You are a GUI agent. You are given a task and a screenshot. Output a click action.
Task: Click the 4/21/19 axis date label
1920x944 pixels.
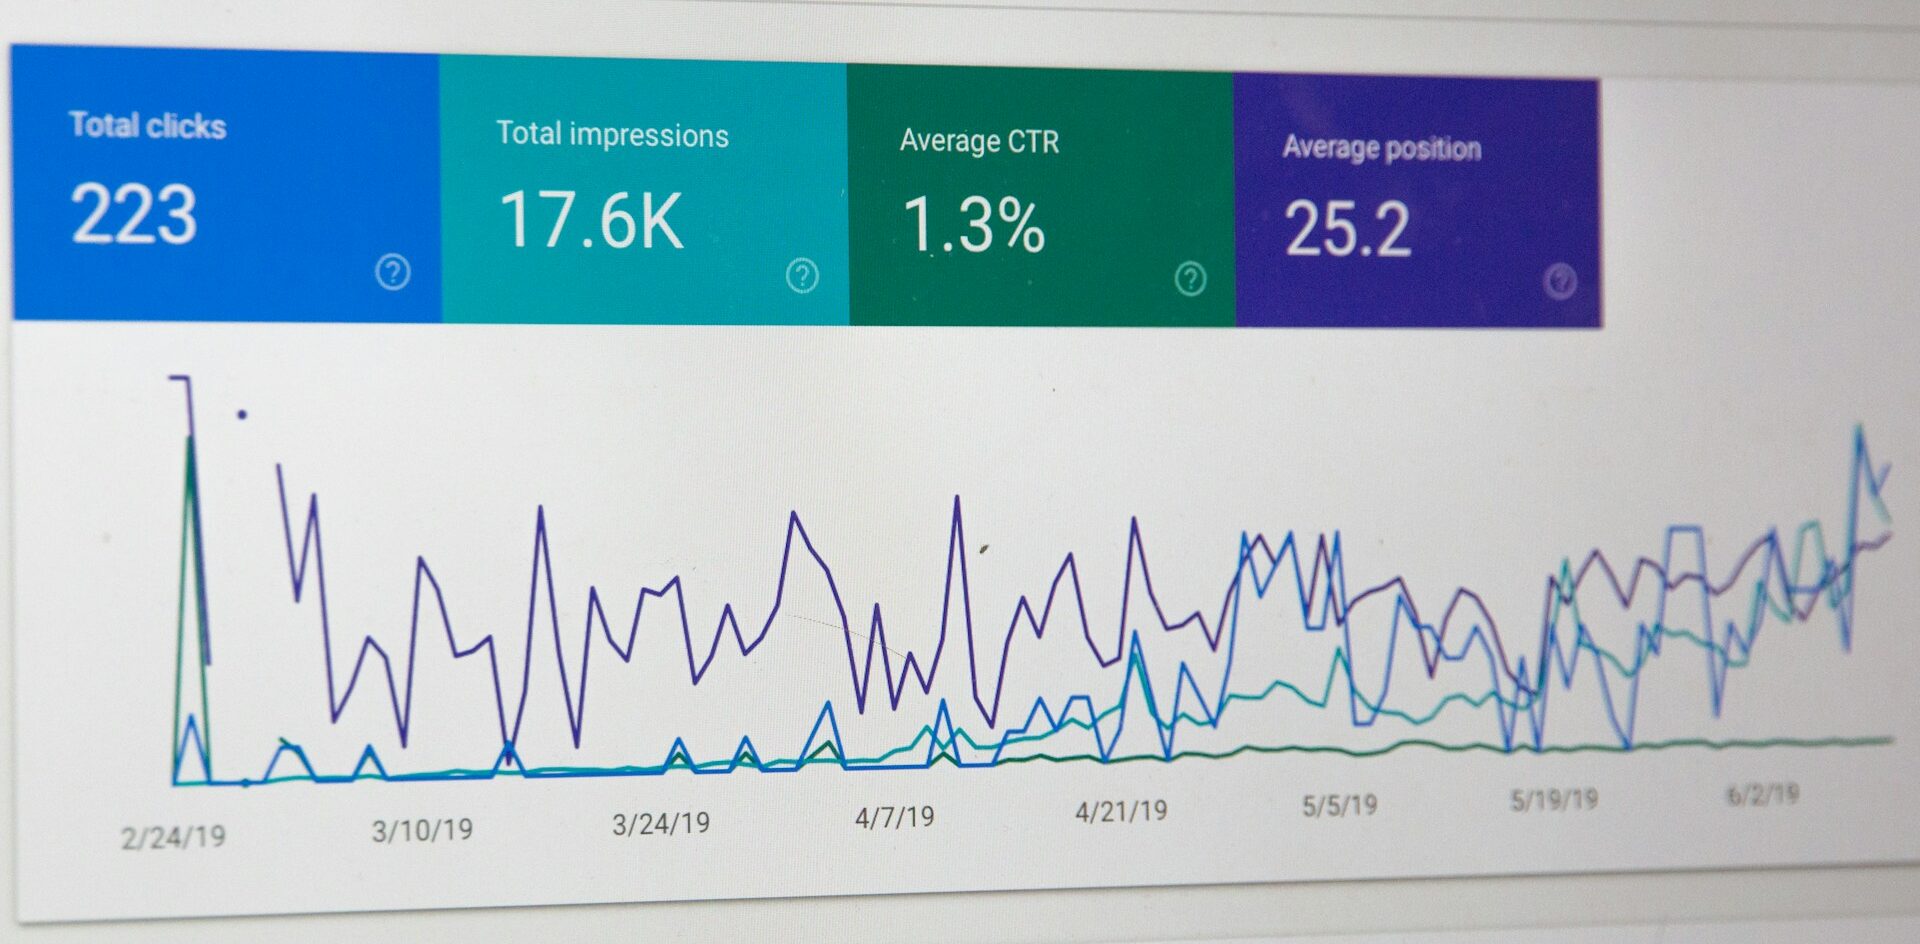tap(1121, 811)
